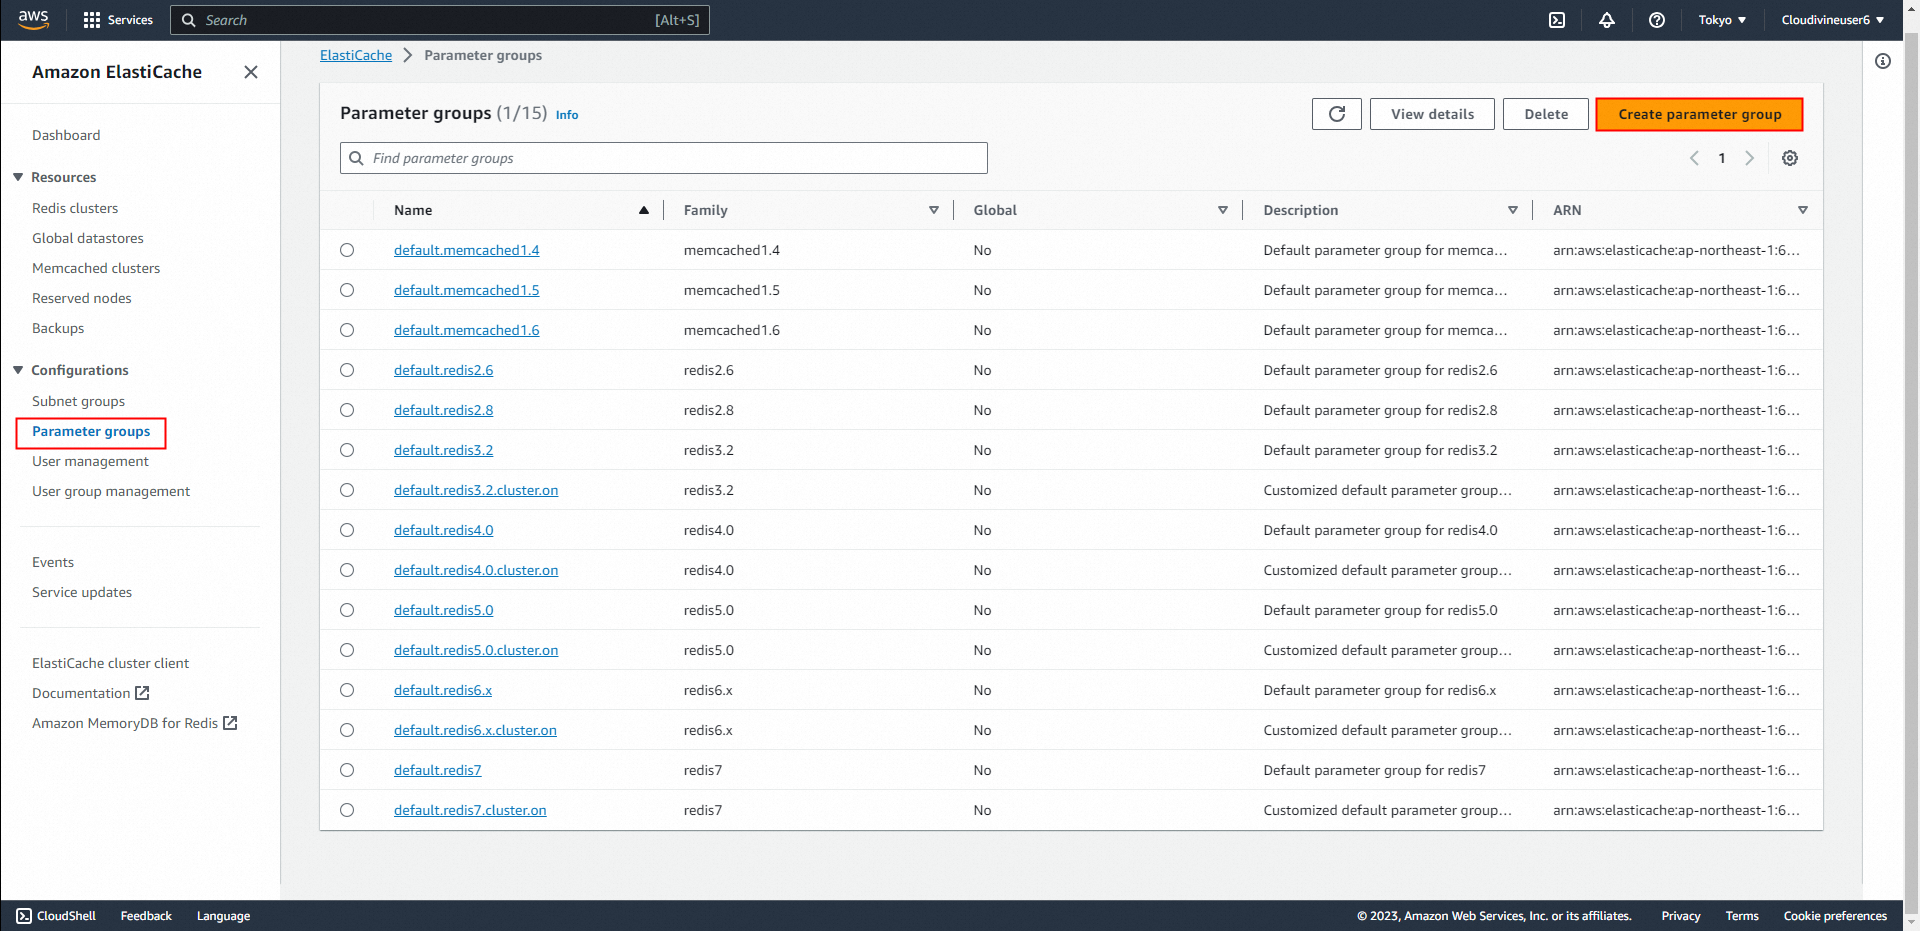Select default.redis7 radio button

(347, 770)
